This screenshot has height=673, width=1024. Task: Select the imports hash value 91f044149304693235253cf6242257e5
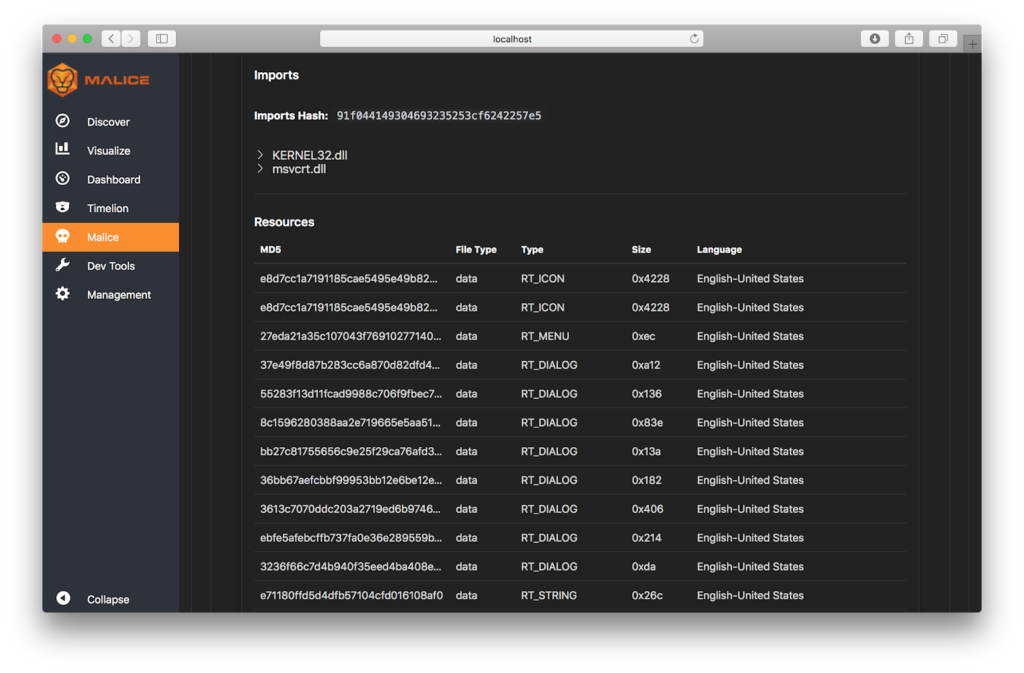pyautogui.click(x=439, y=116)
